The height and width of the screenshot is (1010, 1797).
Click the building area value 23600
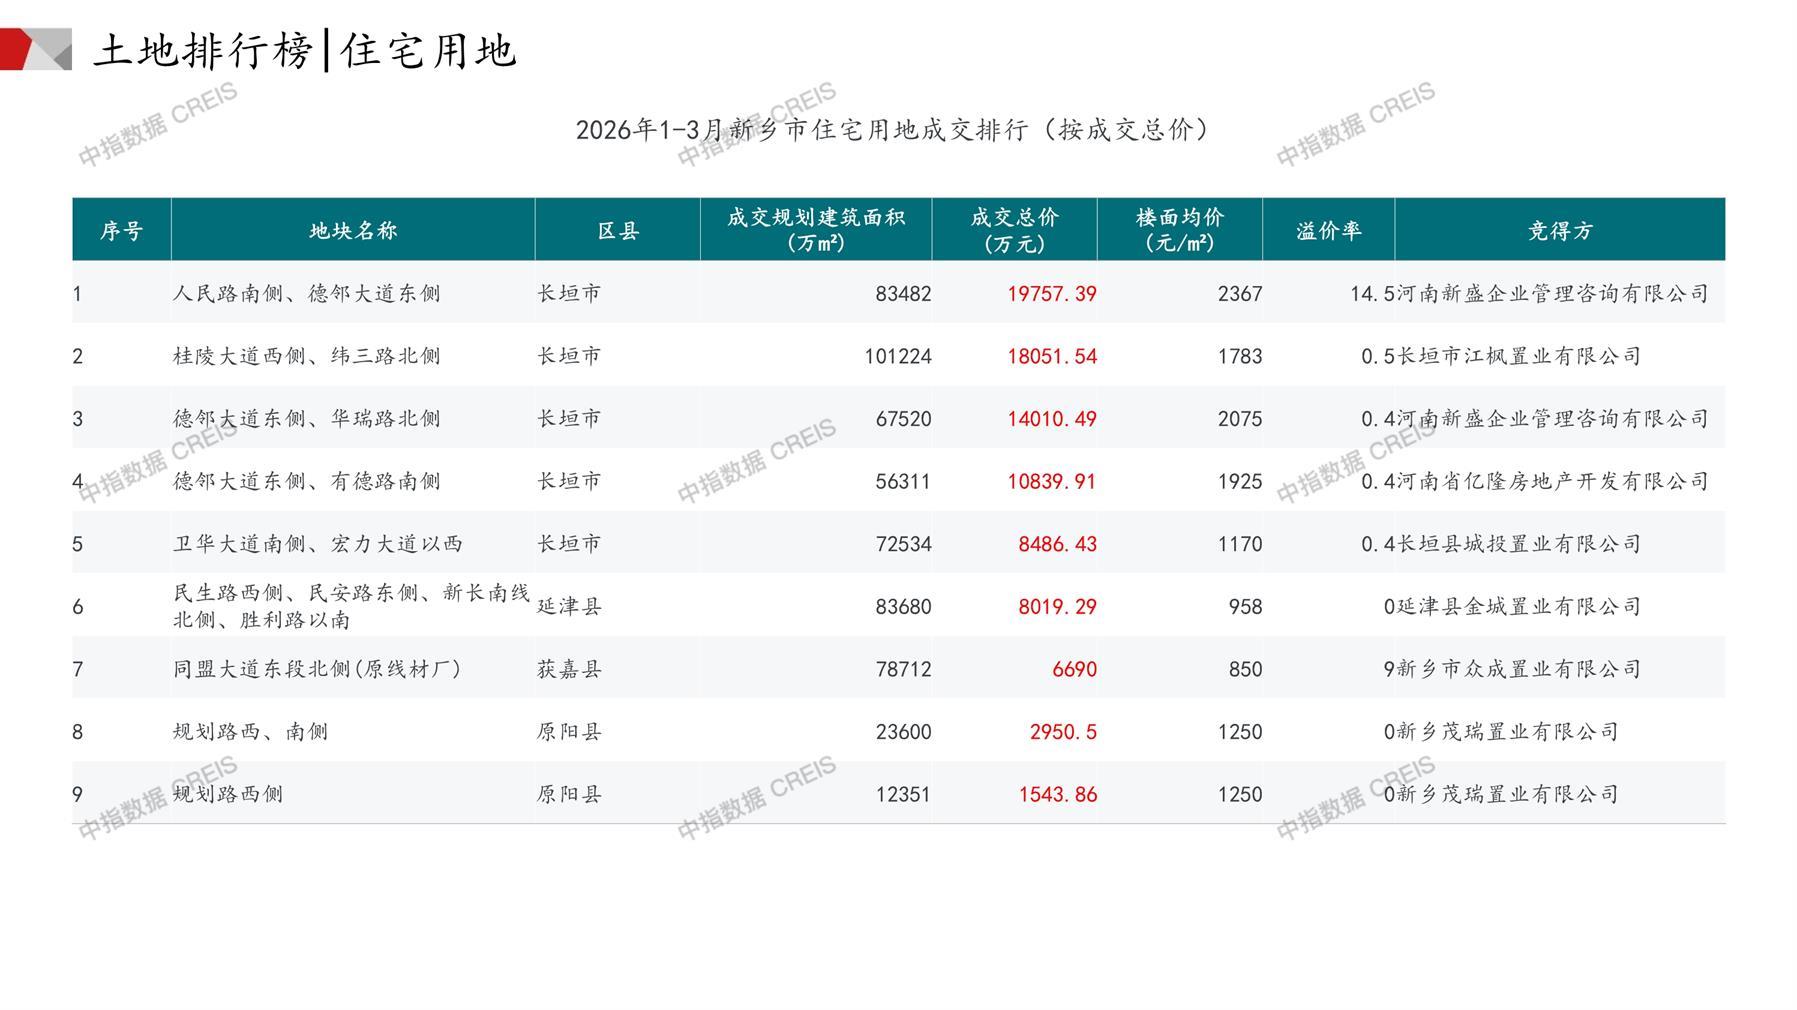[903, 732]
